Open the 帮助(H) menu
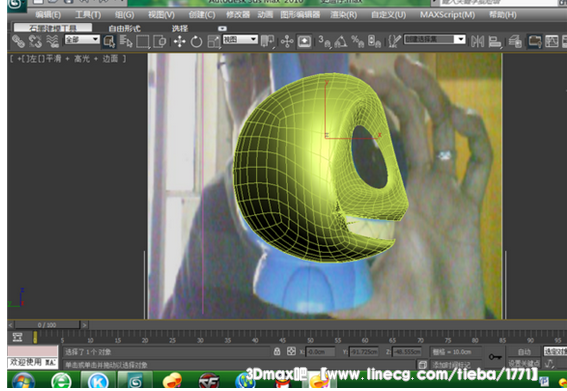The height and width of the screenshot is (391, 567). coord(503,15)
